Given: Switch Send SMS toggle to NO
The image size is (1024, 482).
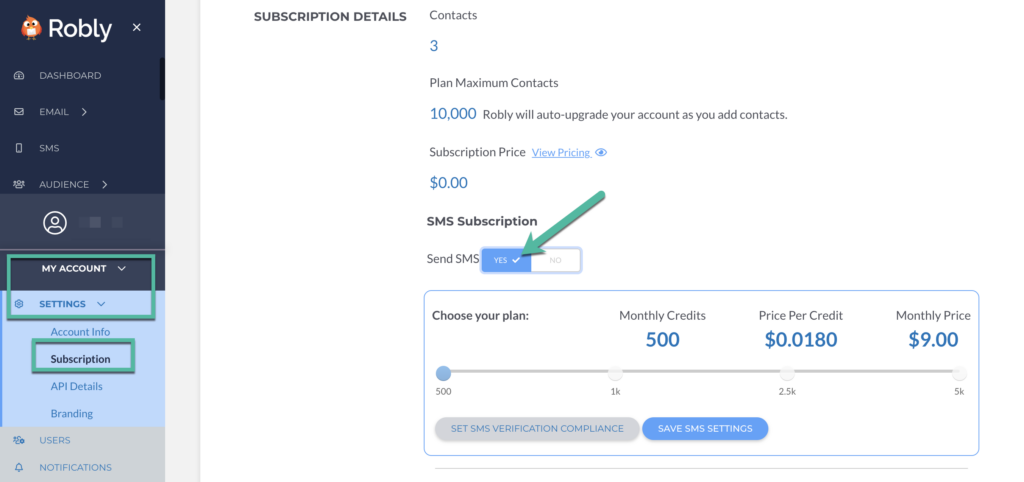Looking at the screenshot, I should tap(555, 260).
